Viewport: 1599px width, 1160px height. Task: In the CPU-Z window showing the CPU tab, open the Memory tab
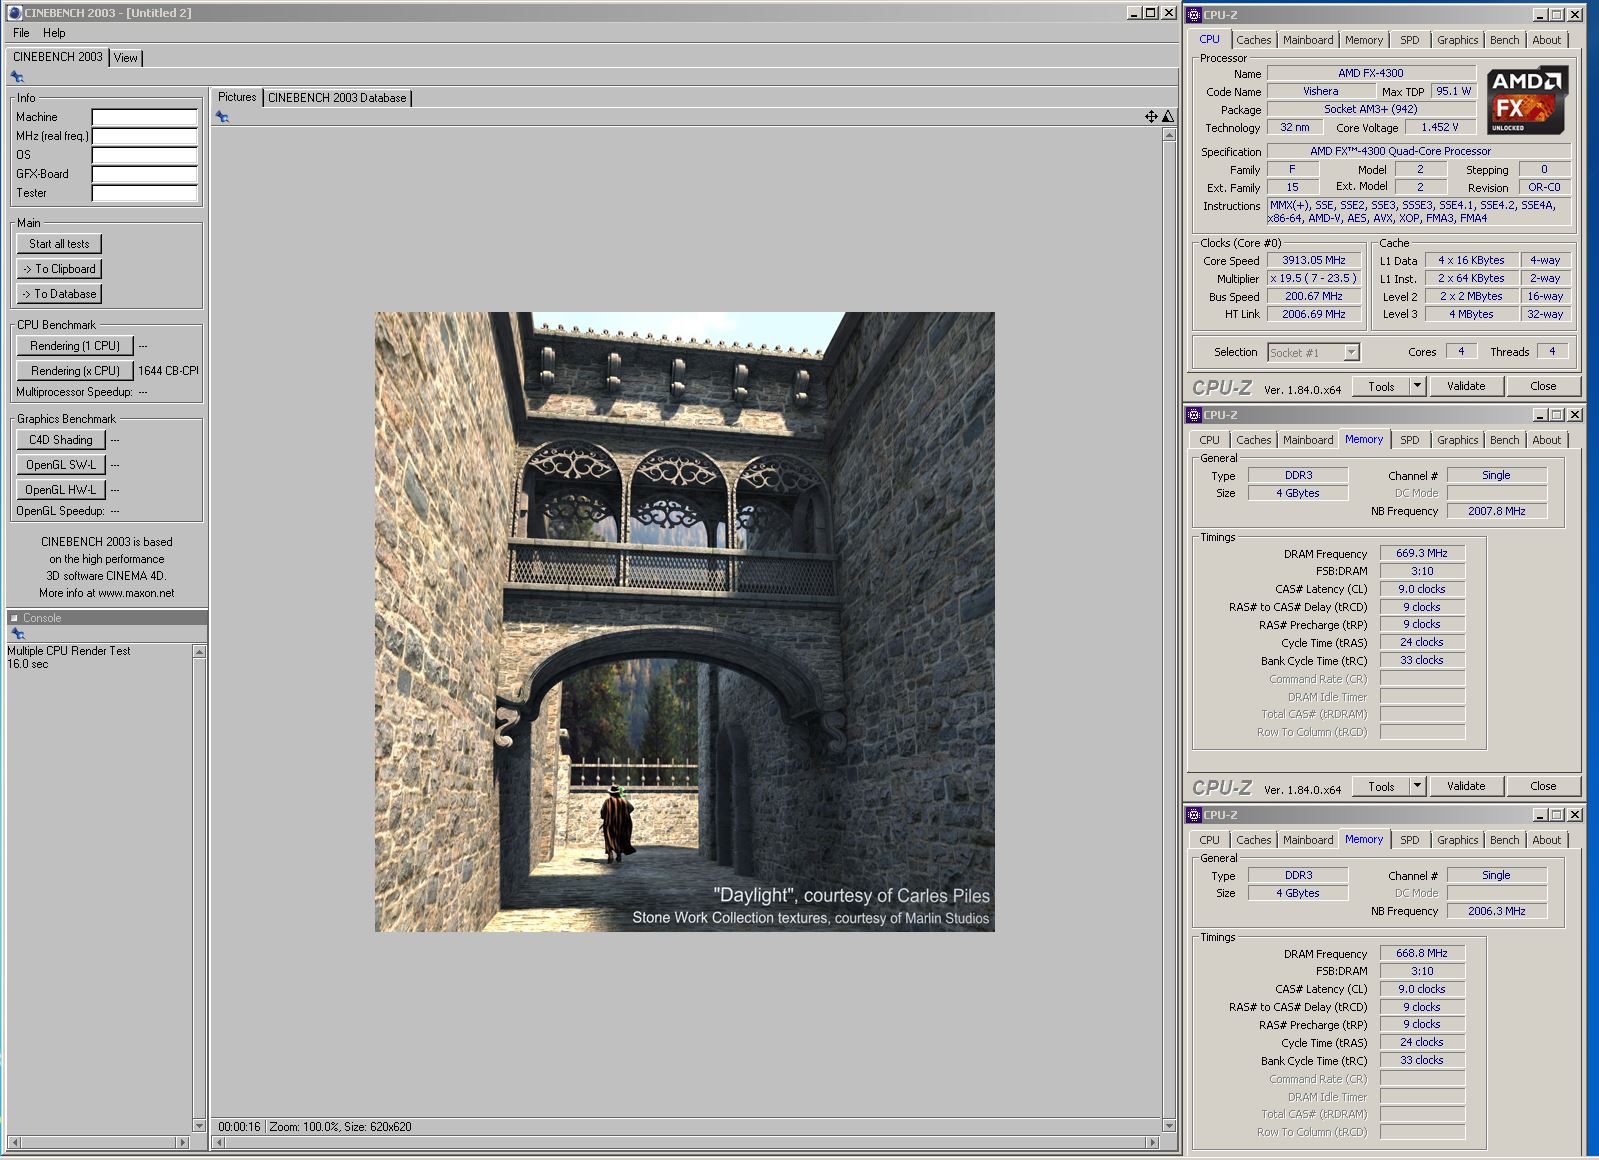(x=1364, y=40)
